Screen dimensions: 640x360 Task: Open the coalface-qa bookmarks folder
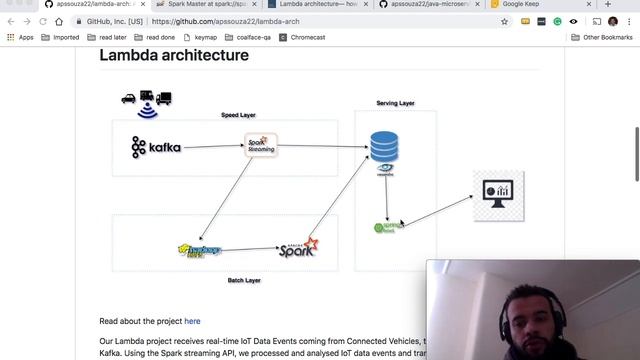tap(248, 38)
